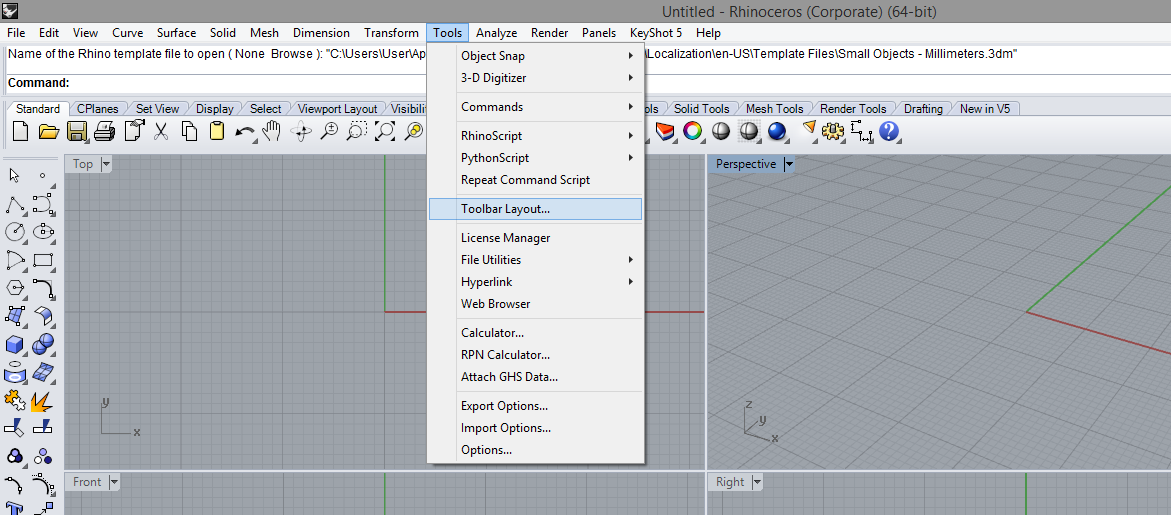Open a file with the folder icon
Viewport: 1171px width, 515px height.
click(49, 131)
